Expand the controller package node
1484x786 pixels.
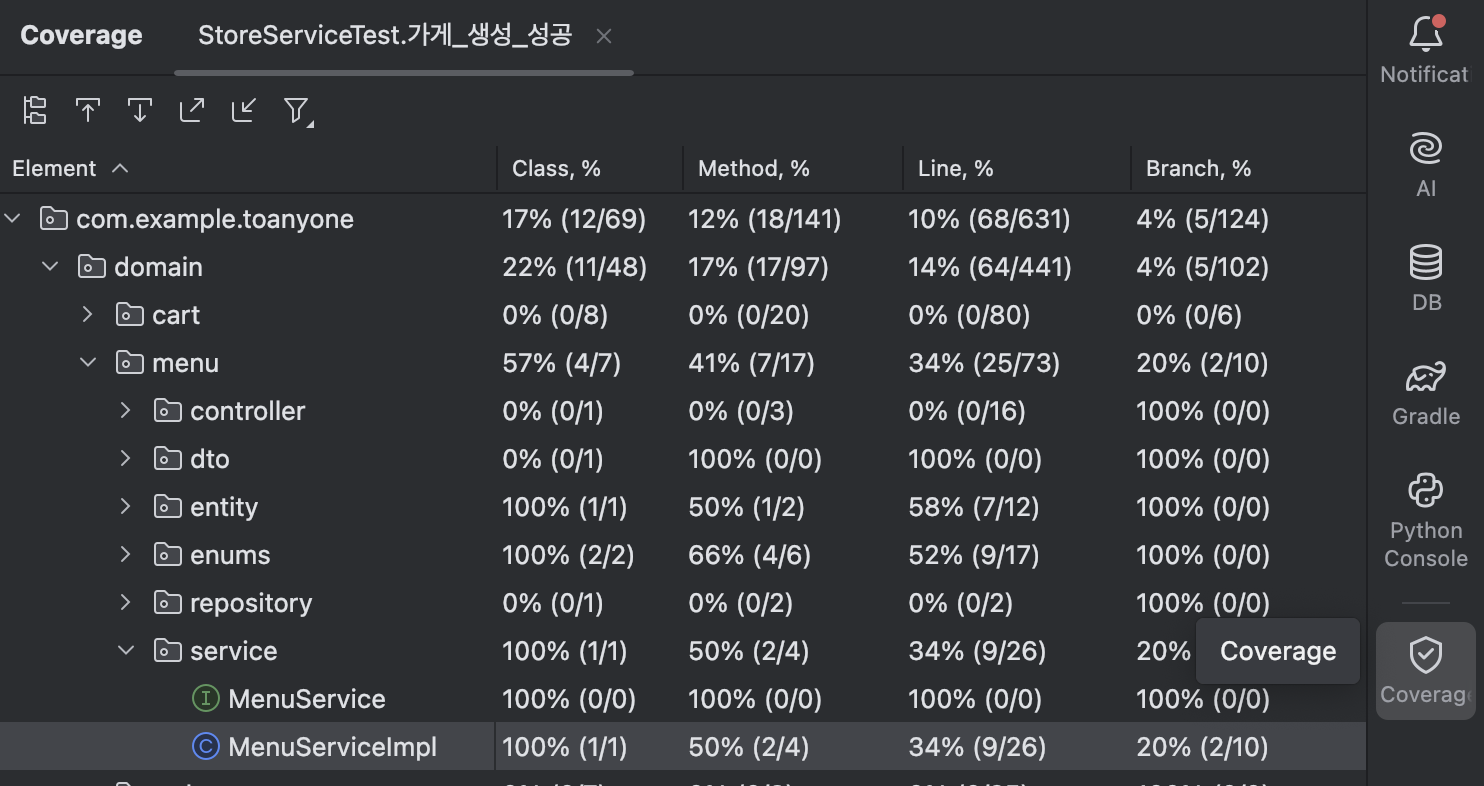pyautogui.click(x=126, y=410)
